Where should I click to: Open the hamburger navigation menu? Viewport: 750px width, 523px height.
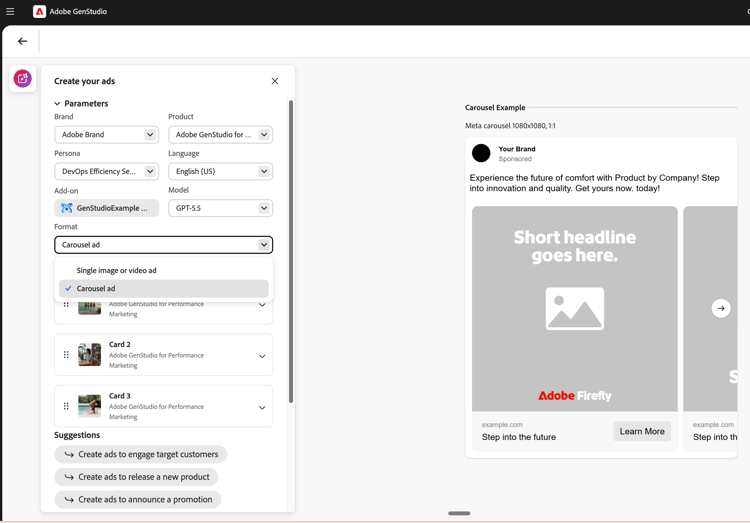10,11
